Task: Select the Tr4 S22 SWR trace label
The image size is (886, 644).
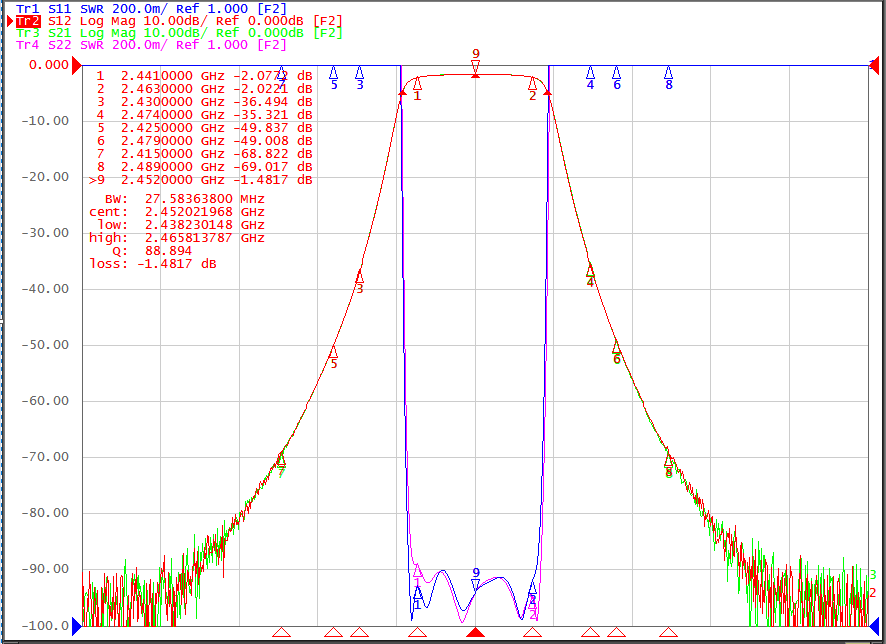Action: pyautogui.click(x=151, y=45)
